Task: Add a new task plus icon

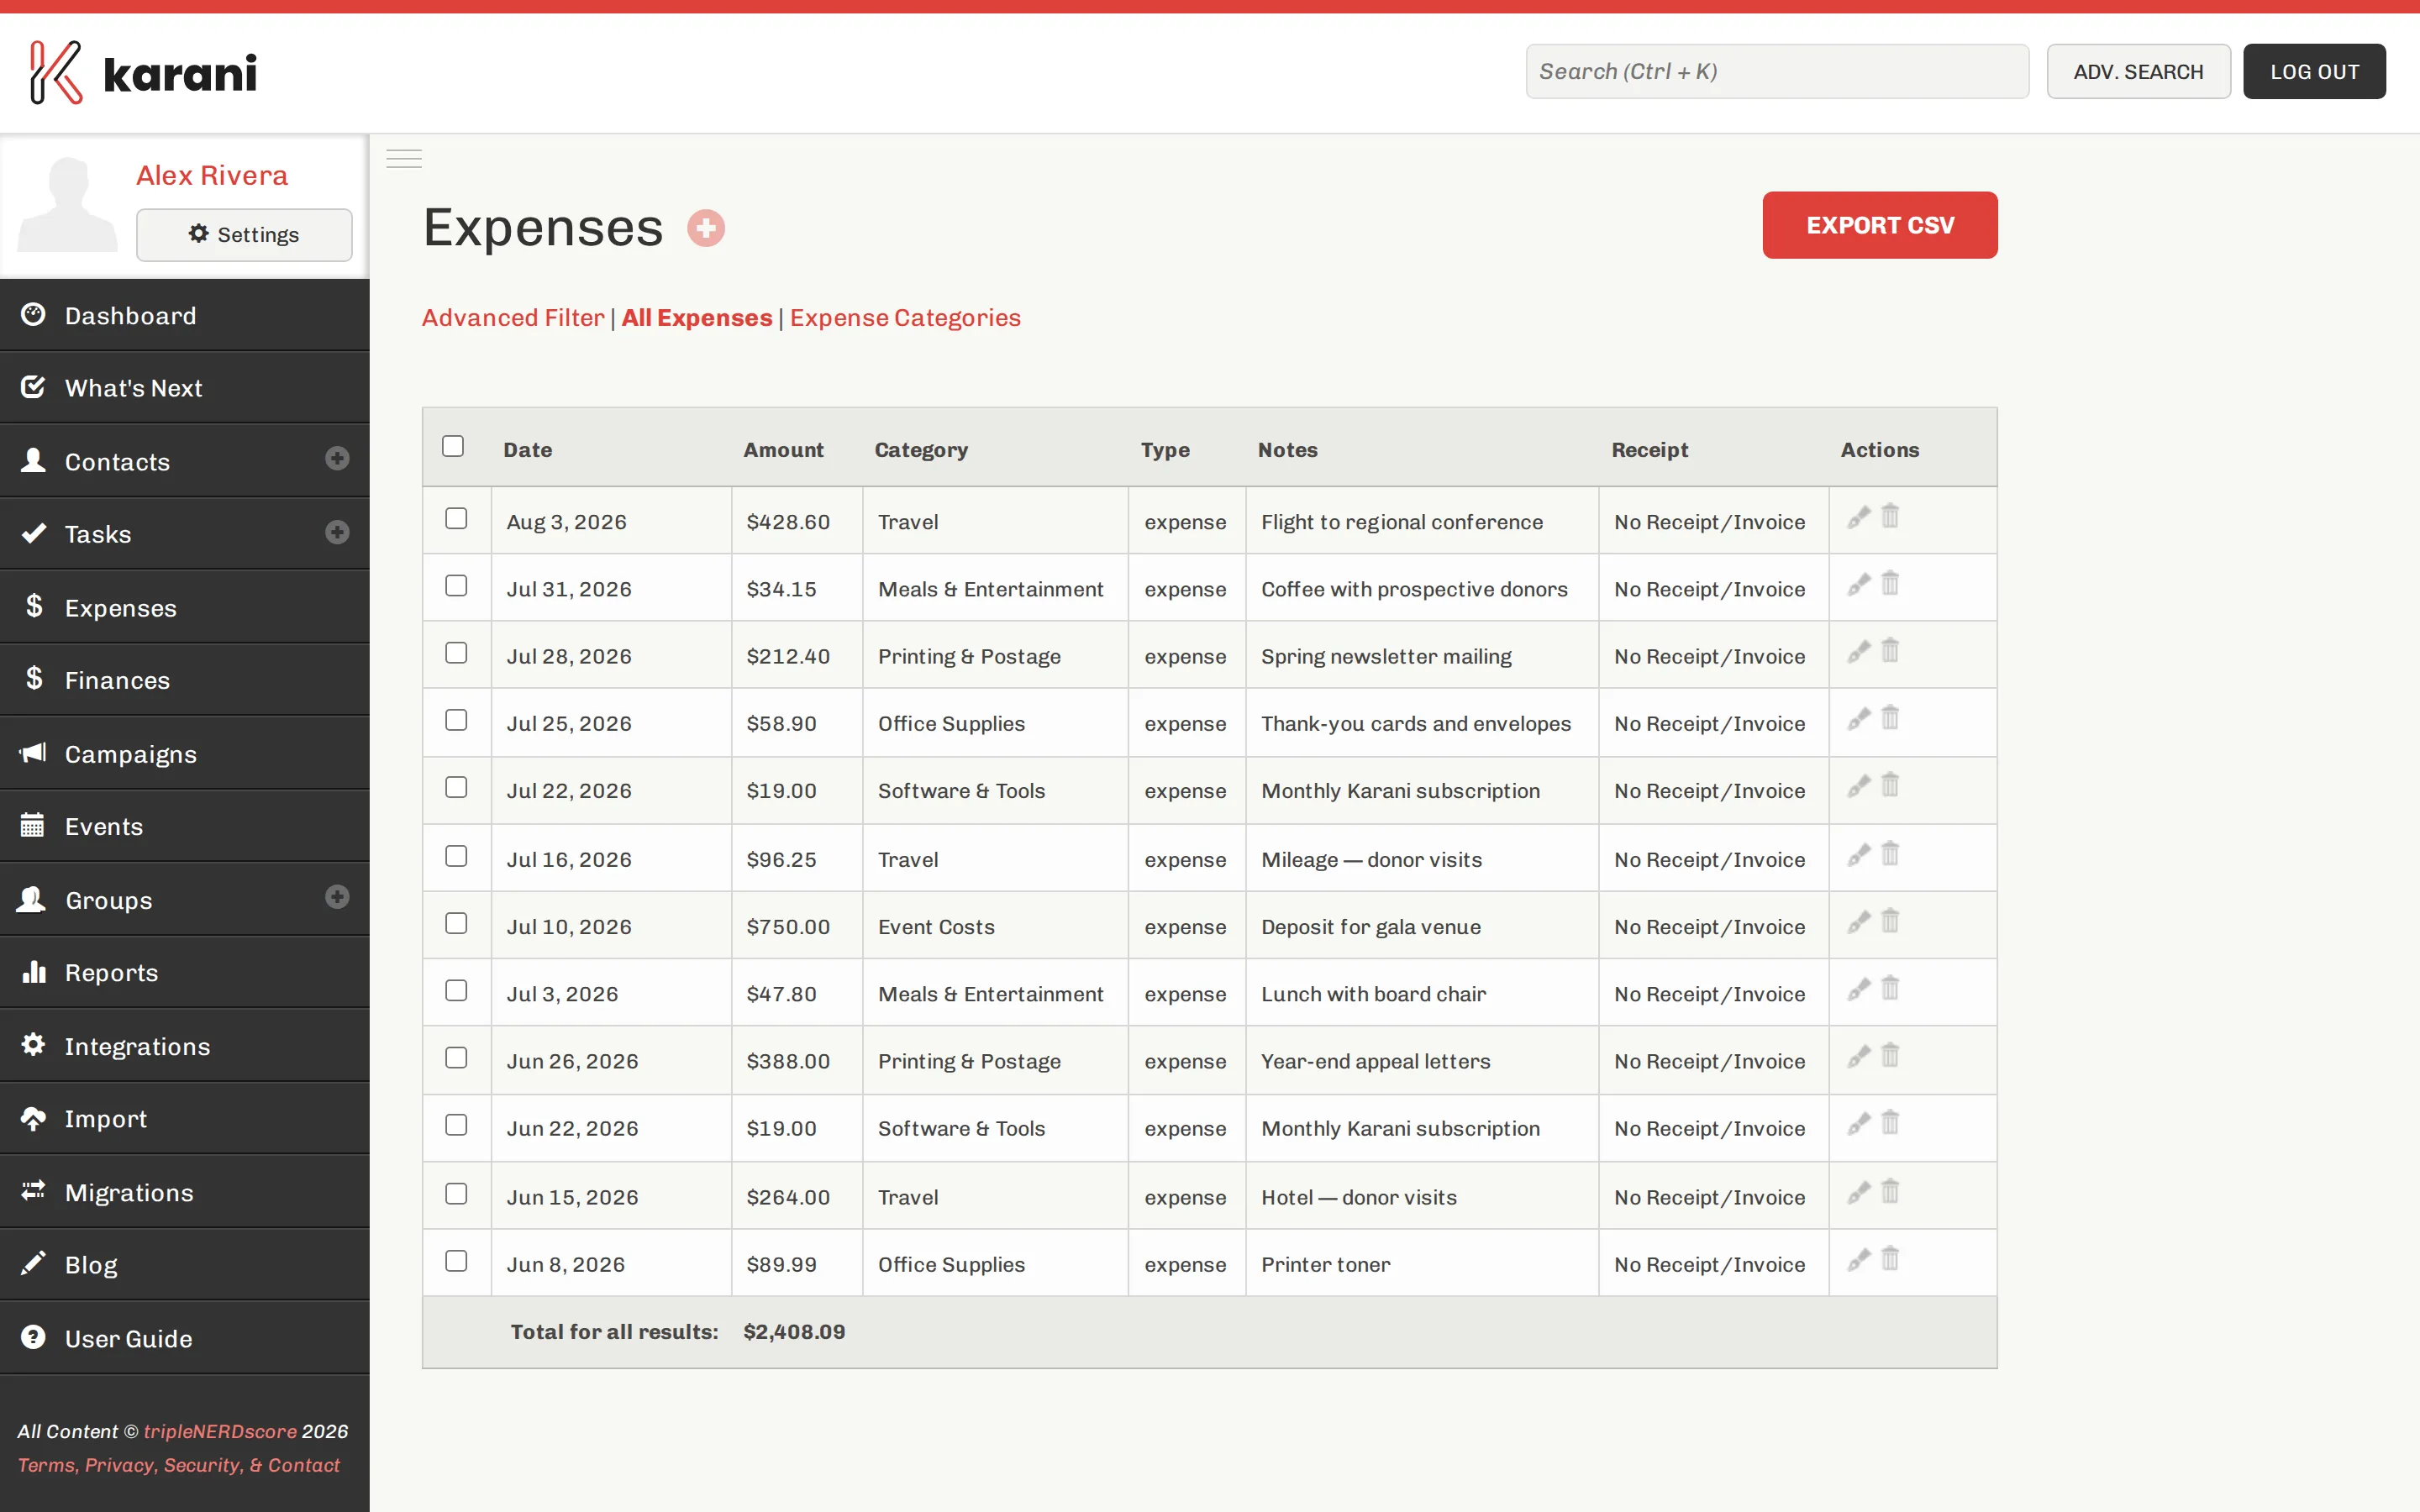Action: [337, 532]
